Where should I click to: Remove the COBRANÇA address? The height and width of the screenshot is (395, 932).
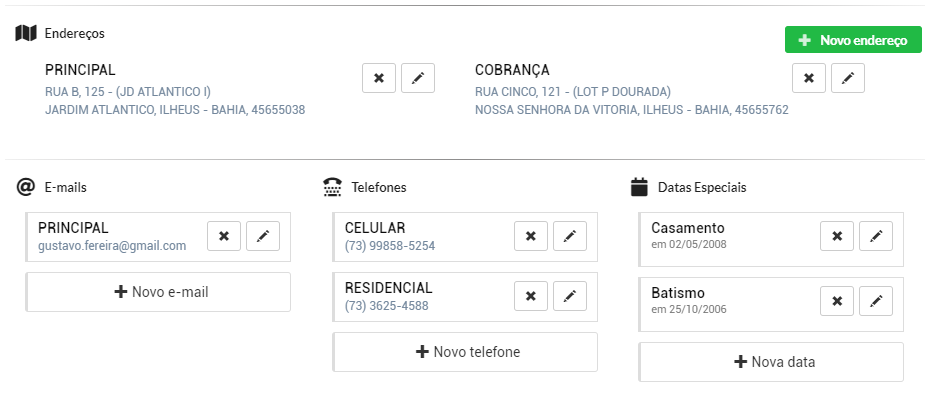809,78
